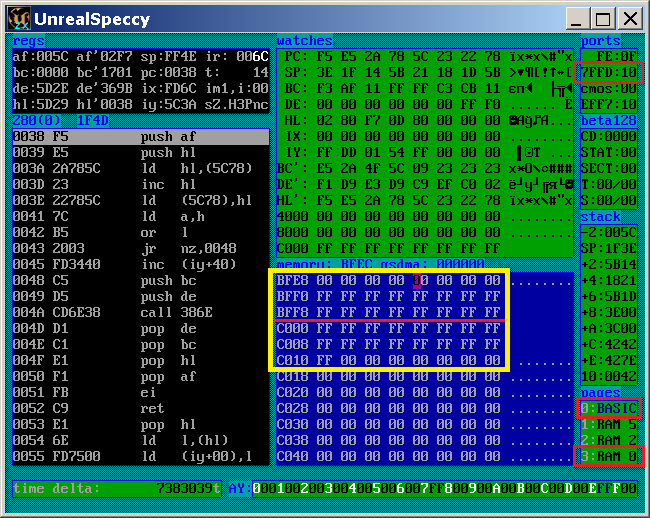Click stack entry +2:5B14
This screenshot has height=518, width=650.
pyautogui.click(x=609, y=264)
